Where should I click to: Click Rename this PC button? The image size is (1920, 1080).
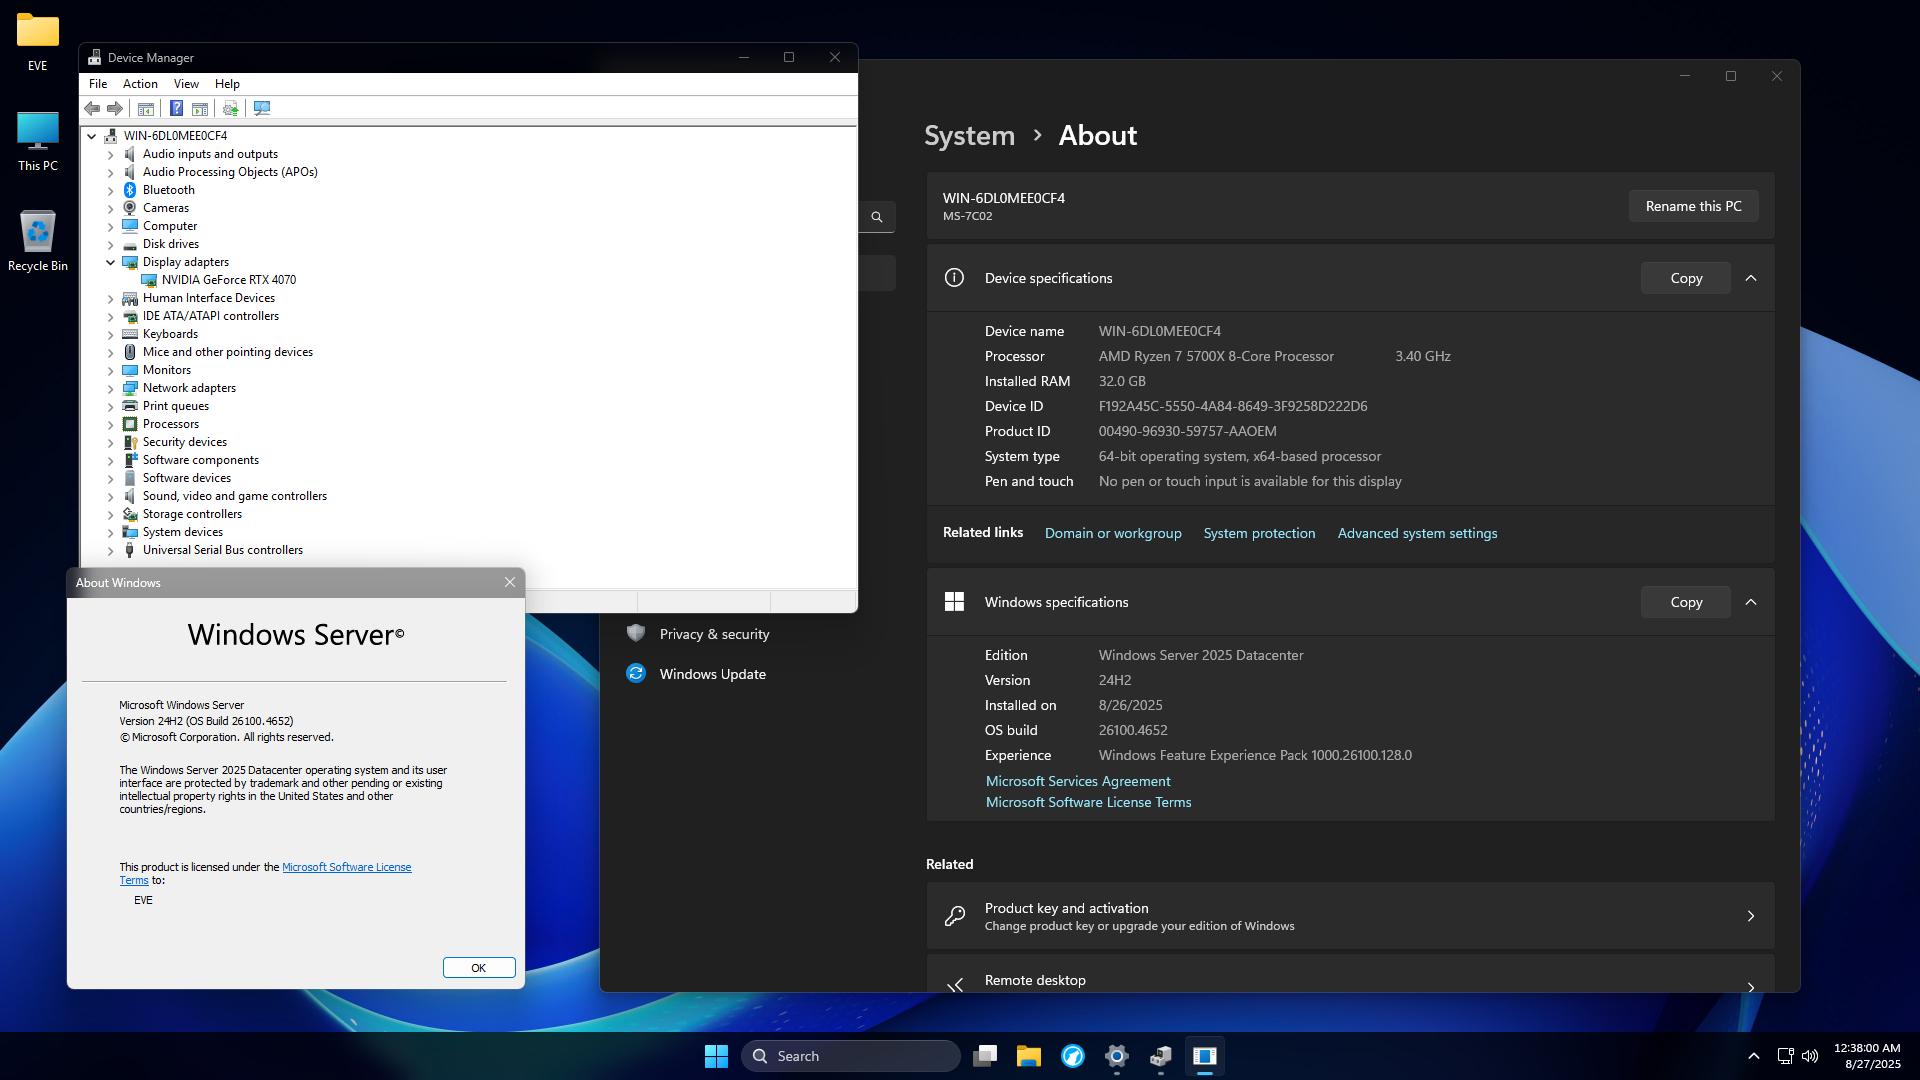coord(1693,206)
